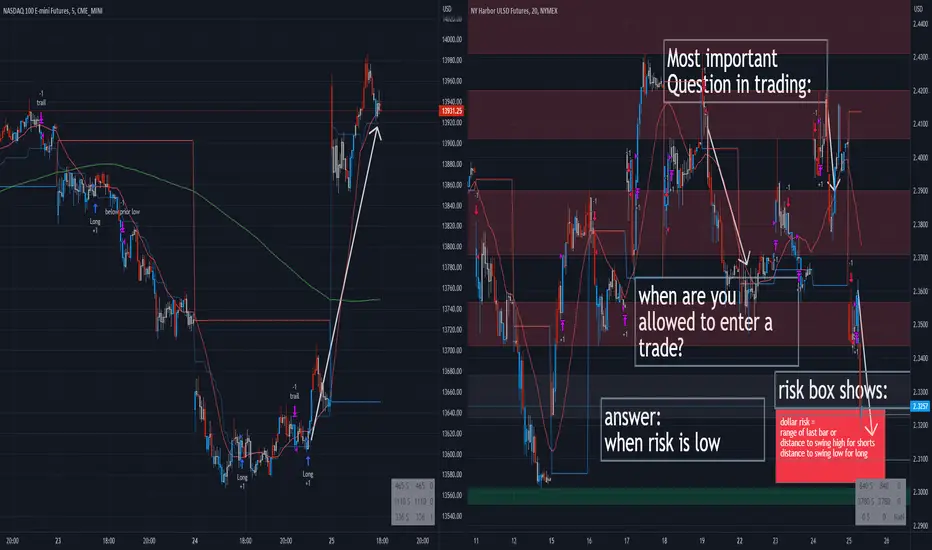Select the green moving average line on NASDAQ chart

pos(250,234)
